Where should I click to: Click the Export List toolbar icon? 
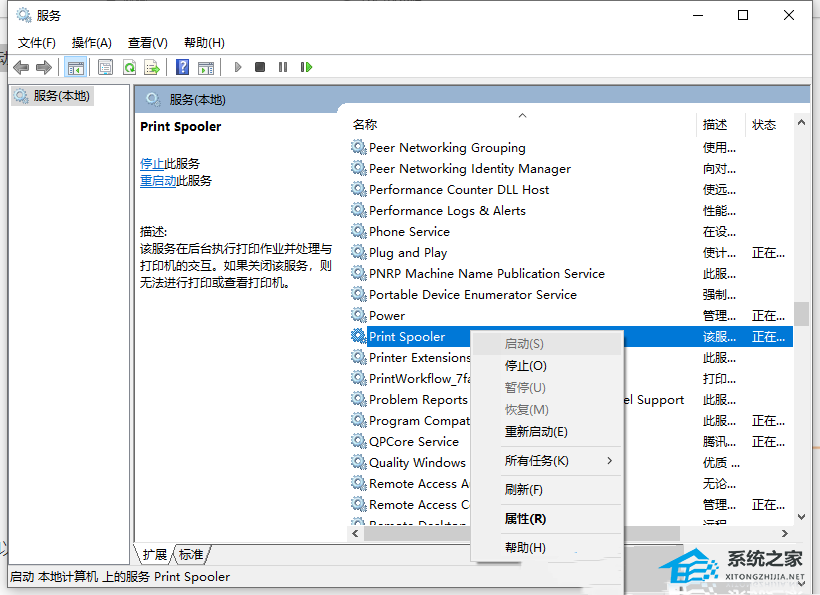pos(152,67)
